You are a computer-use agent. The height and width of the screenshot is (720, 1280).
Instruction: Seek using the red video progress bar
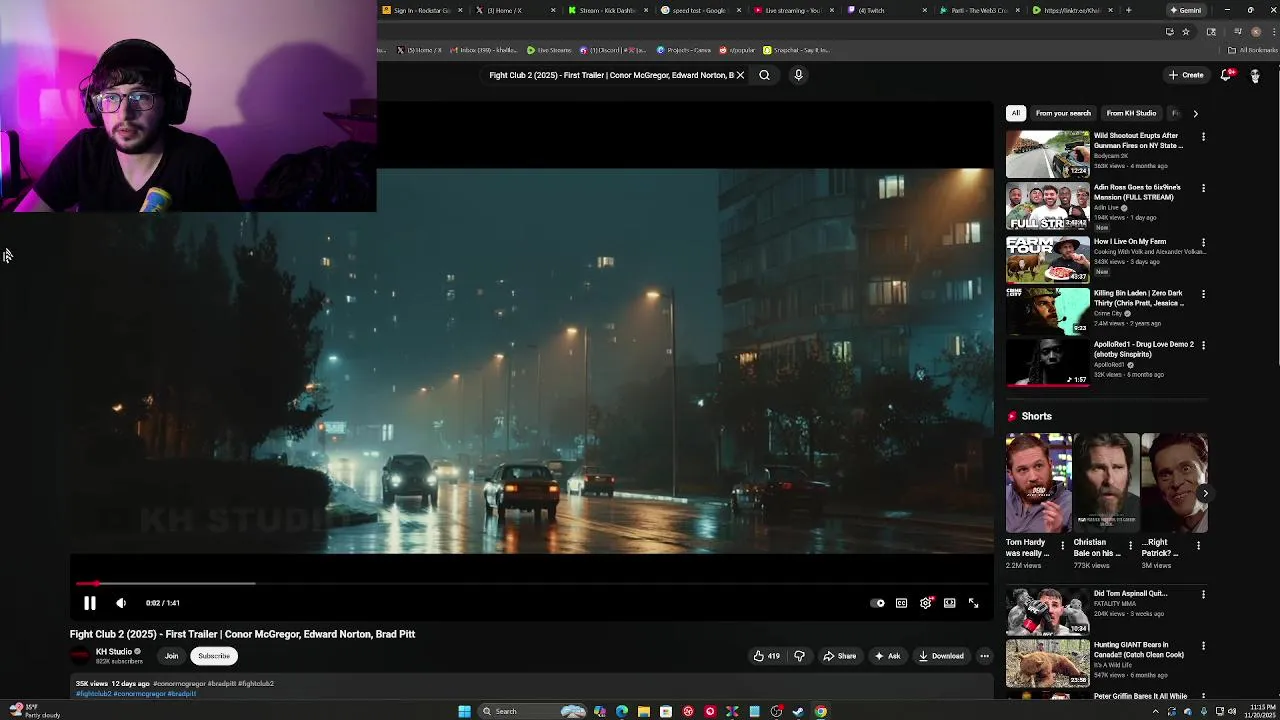[532, 583]
